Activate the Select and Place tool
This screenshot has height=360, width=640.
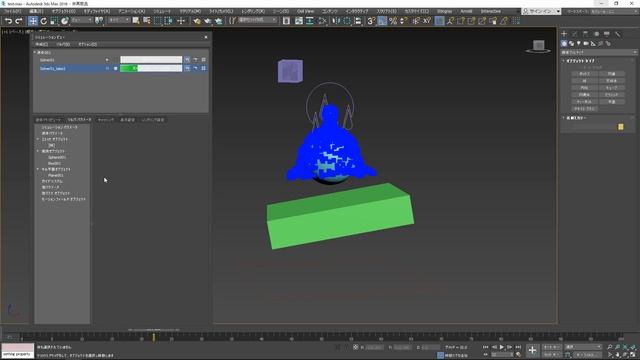coord(64,21)
